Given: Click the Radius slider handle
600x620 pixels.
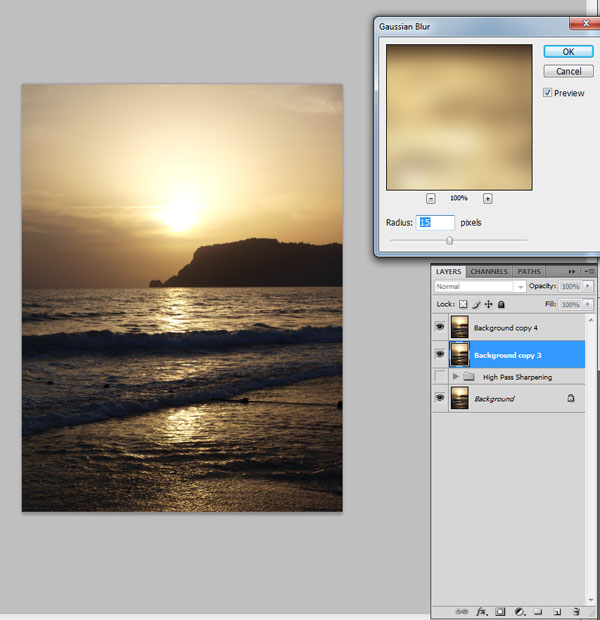Looking at the screenshot, I should tap(449, 240).
